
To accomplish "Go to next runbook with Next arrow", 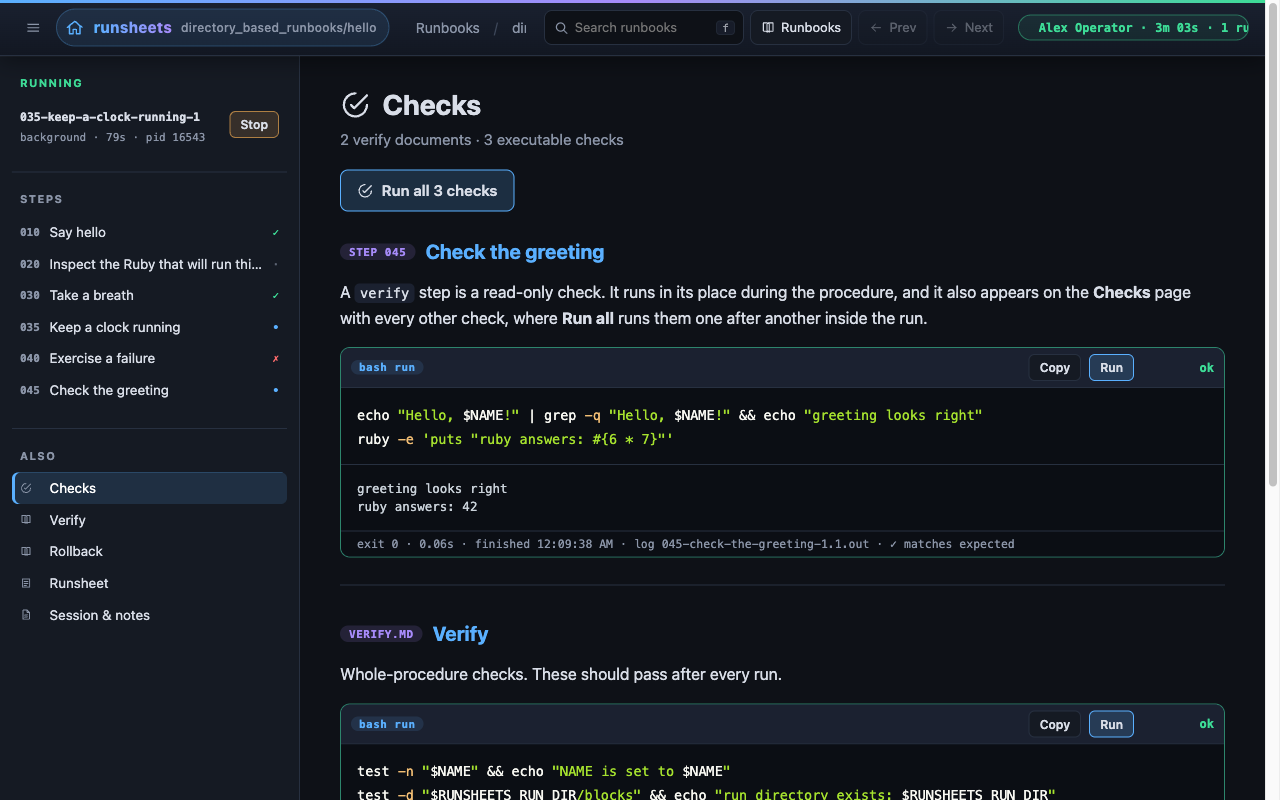I will pos(969,28).
